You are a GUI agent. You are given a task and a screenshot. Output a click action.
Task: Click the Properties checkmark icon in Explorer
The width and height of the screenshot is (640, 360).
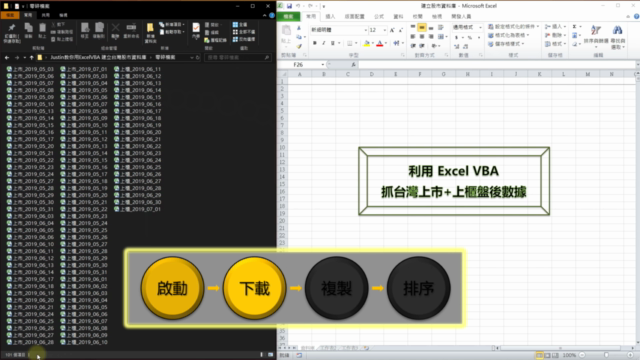click(x=196, y=28)
